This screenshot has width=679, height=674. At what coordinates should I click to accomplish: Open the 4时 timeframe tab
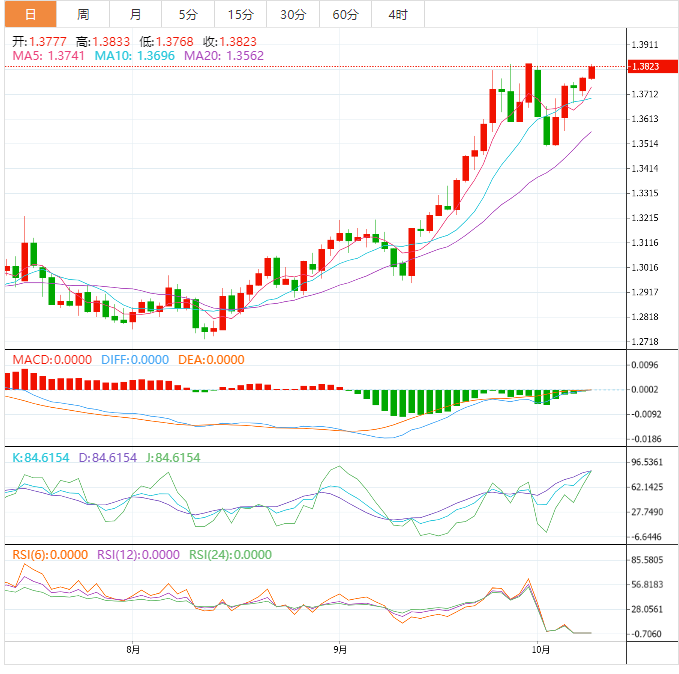[x=398, y=14]
